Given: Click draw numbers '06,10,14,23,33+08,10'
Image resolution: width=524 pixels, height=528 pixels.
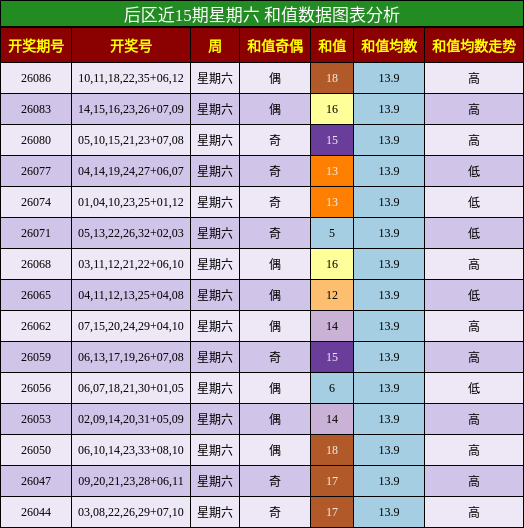Looking at the screenshot, I should tap(131, 450).
